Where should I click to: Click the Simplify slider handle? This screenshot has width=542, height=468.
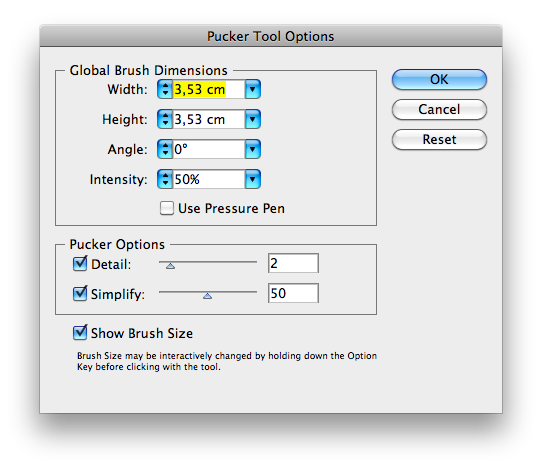[207, 296]
